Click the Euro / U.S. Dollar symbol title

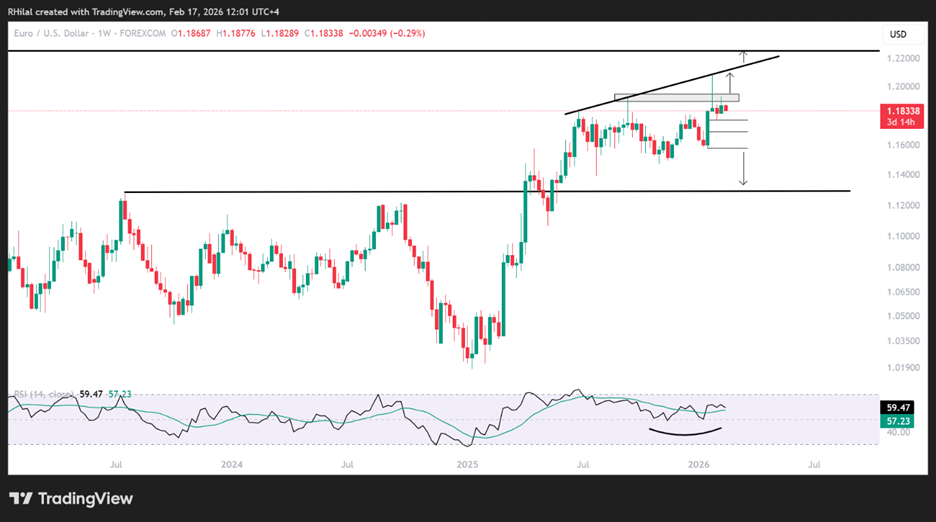click(x=53, y=33)
